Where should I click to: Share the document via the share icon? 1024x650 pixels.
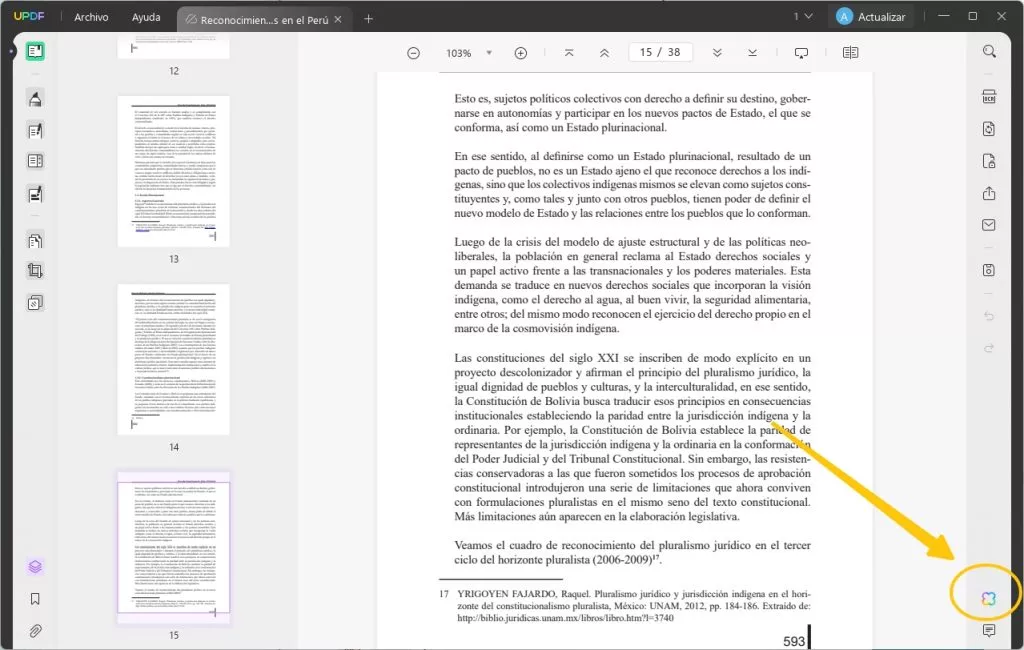(x=989, y=193)
